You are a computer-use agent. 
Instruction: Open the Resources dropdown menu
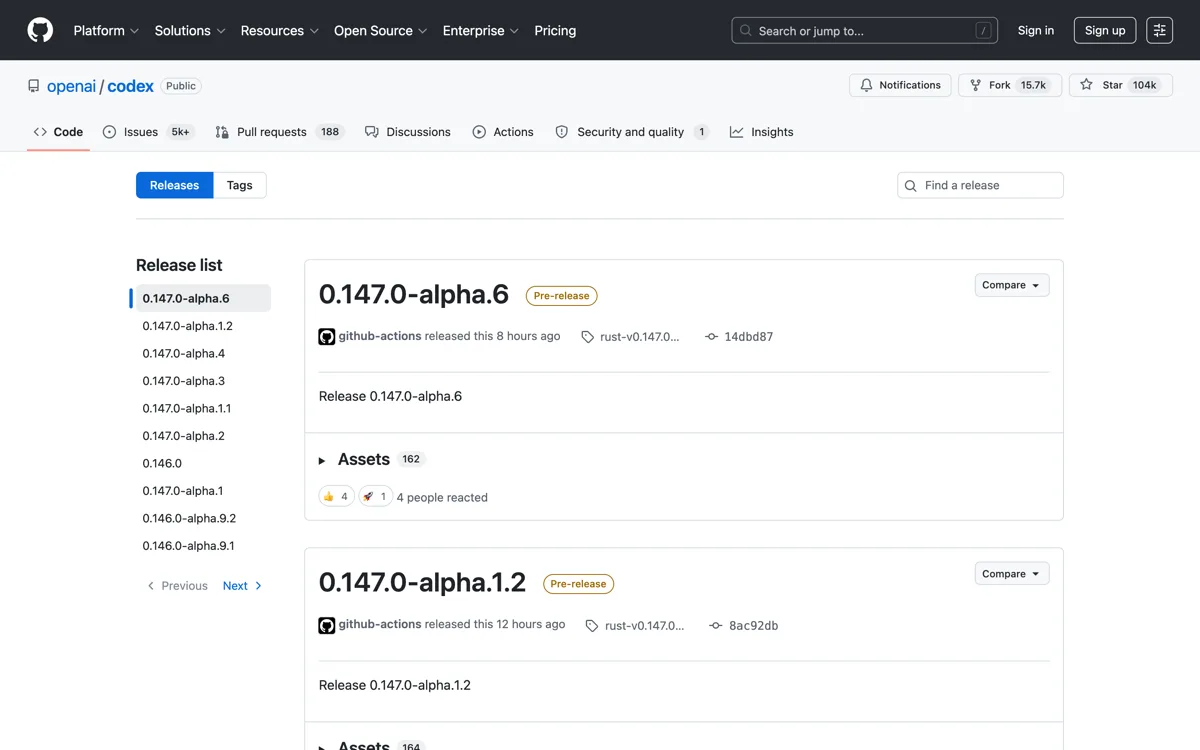279,31
